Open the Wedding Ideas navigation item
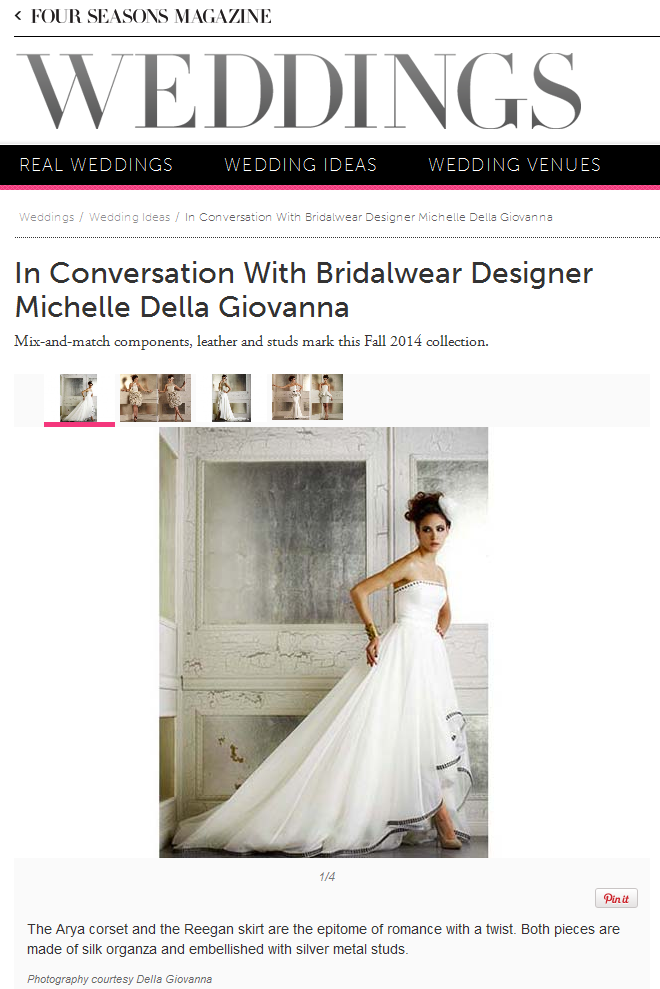 click(x=300, y=165)
